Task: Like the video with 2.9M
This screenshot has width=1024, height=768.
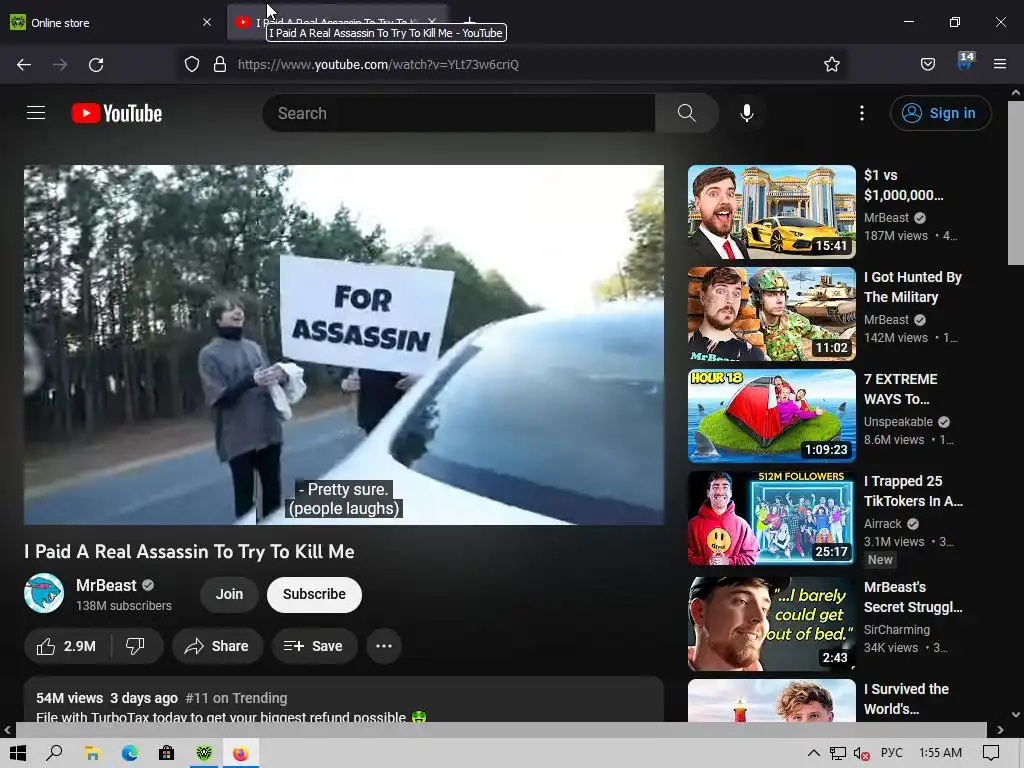Action: point(67,646)
